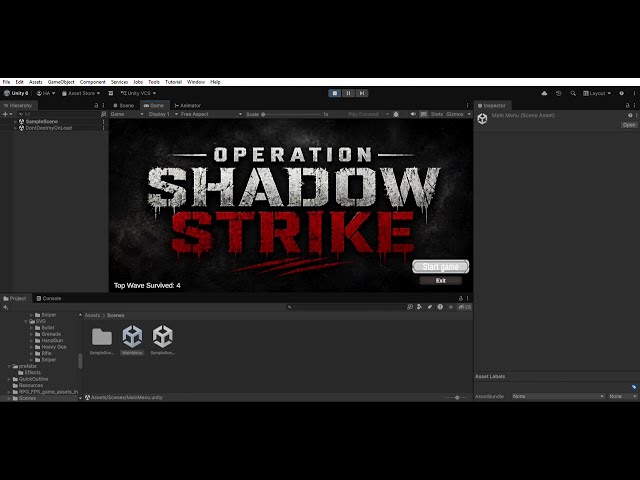Toggle Gizmos in Game view
The width and height of the screenshot is (640, 480).
[x=455, y=114]
